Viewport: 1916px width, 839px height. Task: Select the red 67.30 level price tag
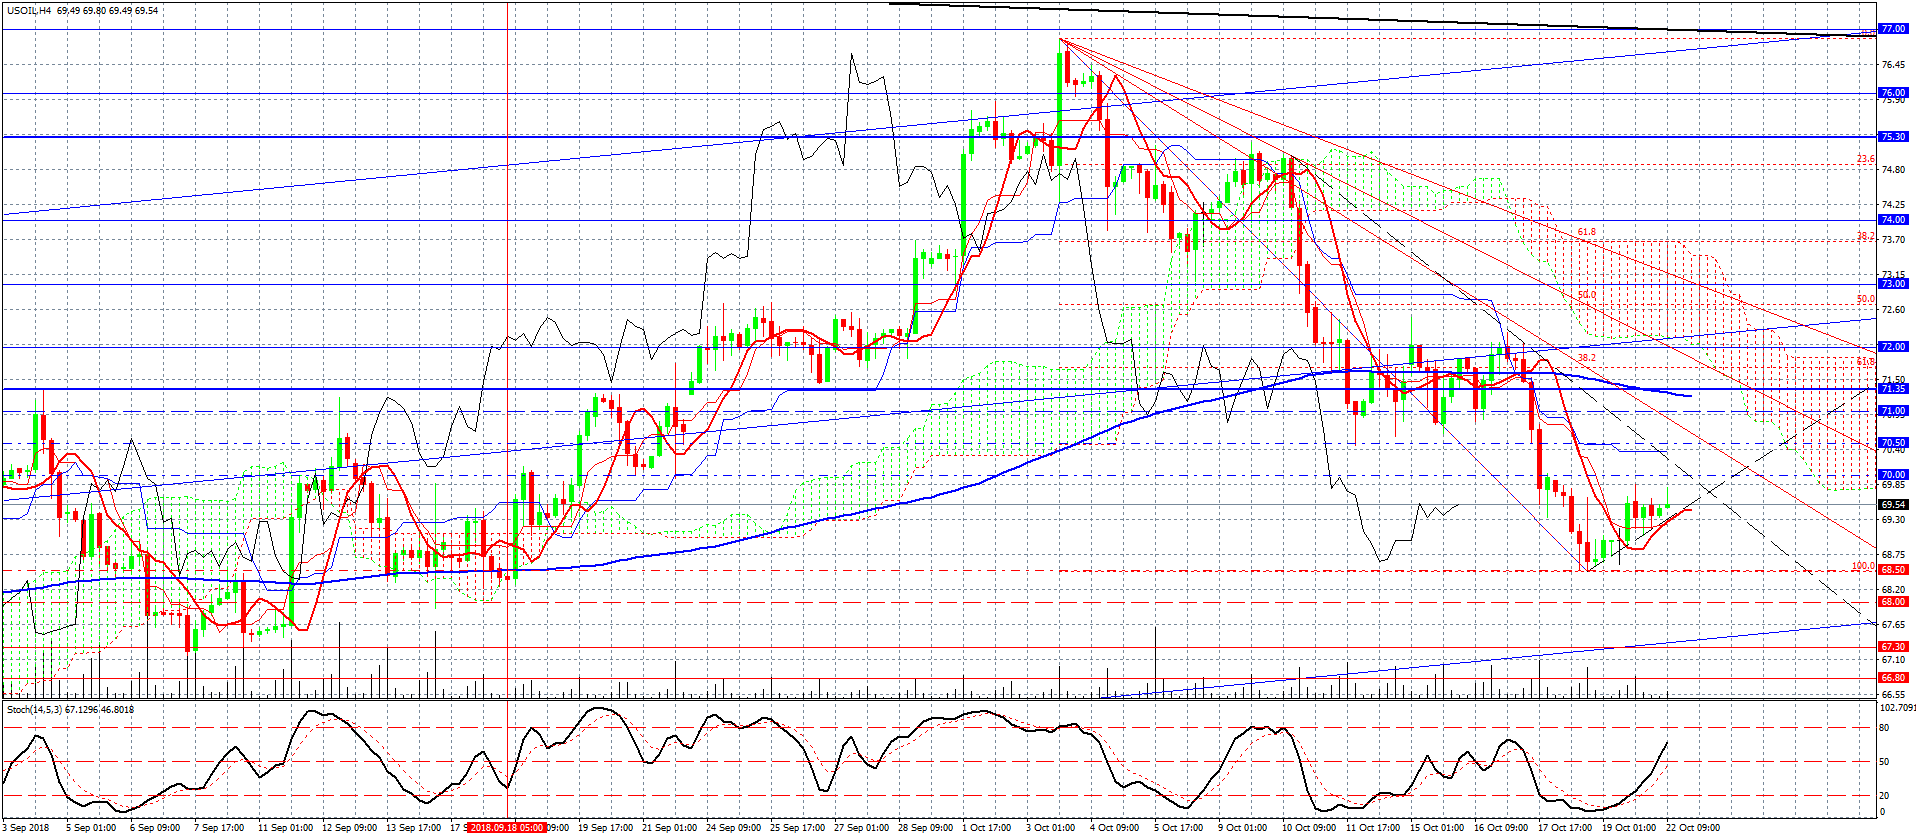1893,647
